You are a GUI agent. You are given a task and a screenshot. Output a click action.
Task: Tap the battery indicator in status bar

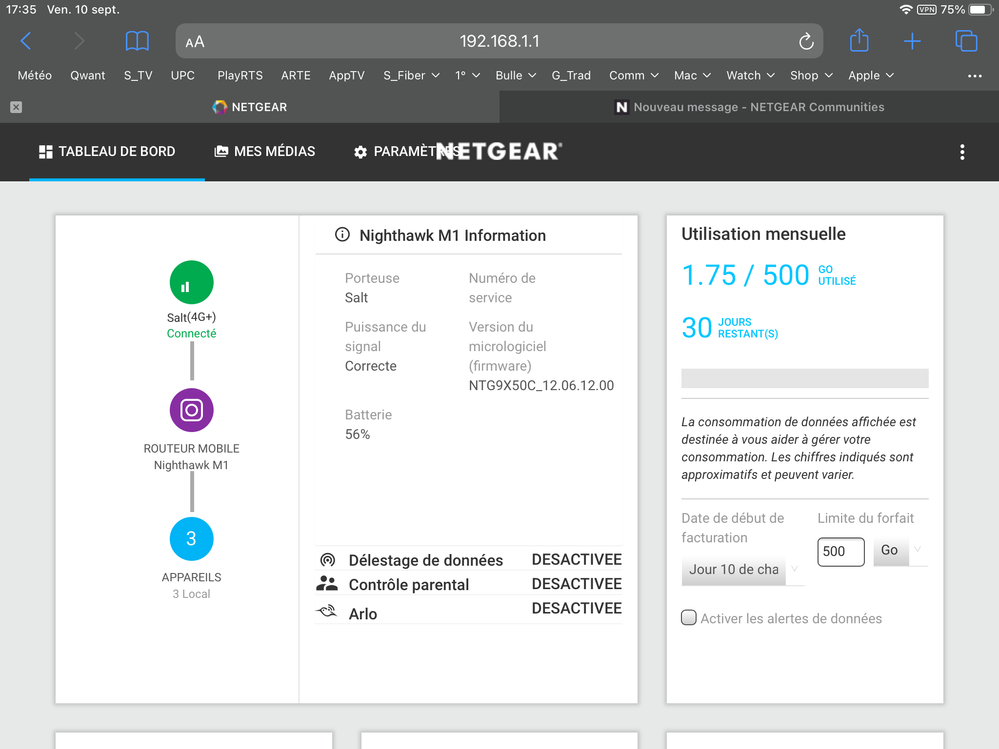(981, 10)
